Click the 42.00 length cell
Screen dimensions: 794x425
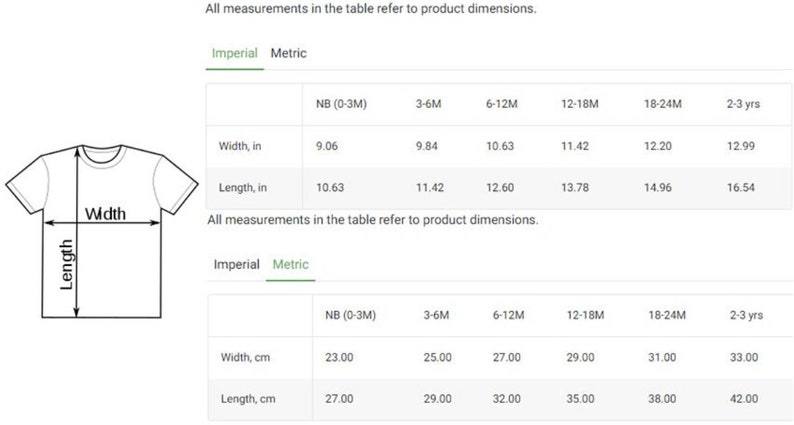pos(744,399)
